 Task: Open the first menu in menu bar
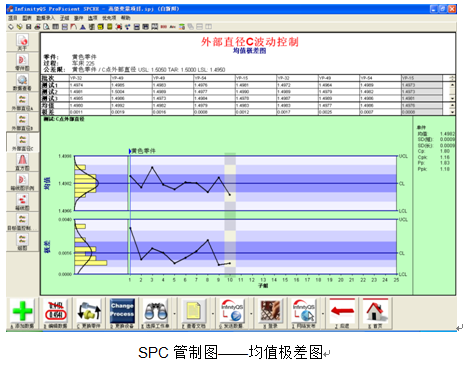[13, 18]
